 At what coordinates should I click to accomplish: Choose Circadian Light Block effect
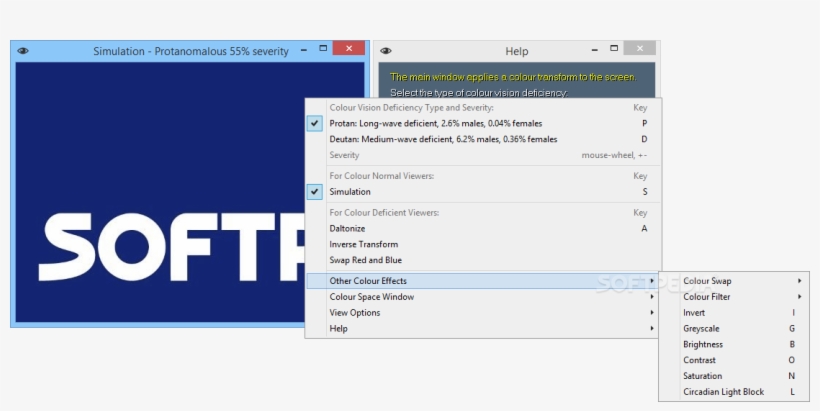tap(723, 392)
